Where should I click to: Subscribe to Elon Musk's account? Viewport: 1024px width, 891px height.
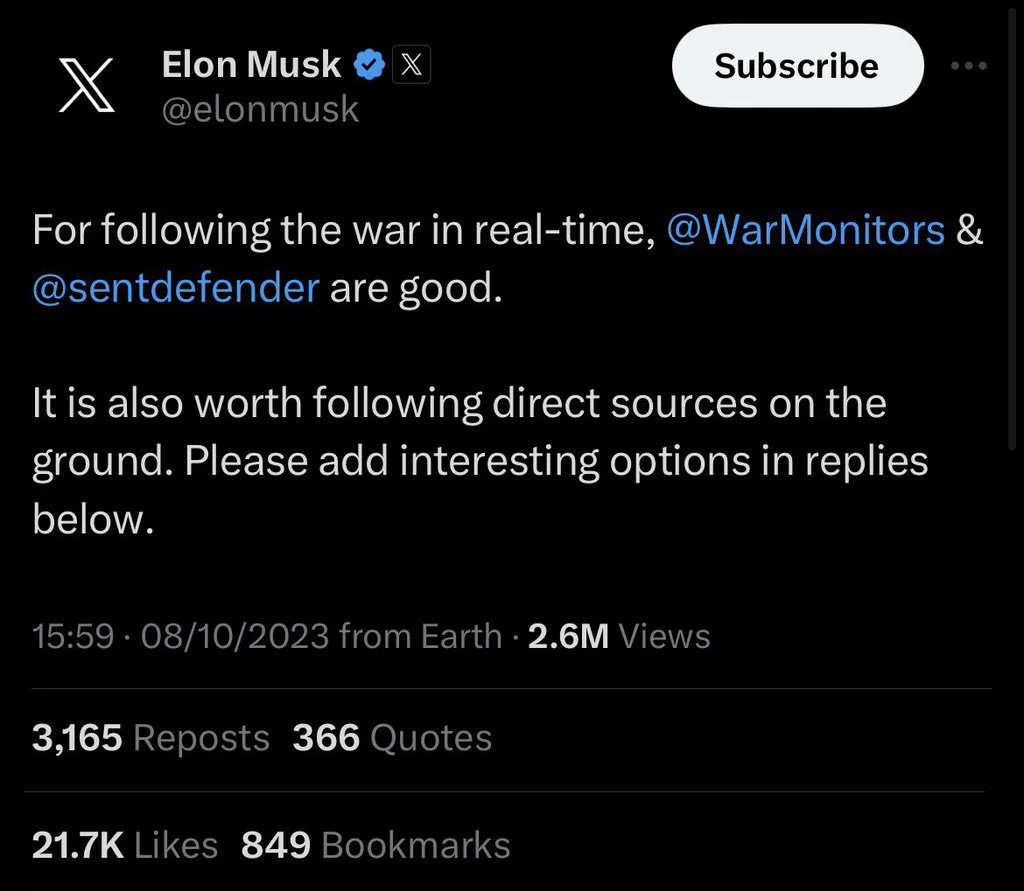(x=796, y=65)
